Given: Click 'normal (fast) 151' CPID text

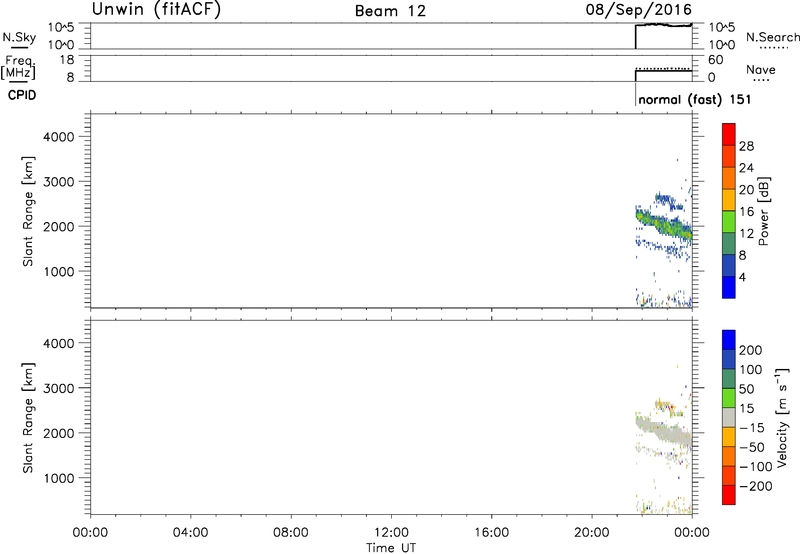Looking at the screenshot, I should 694,99.
